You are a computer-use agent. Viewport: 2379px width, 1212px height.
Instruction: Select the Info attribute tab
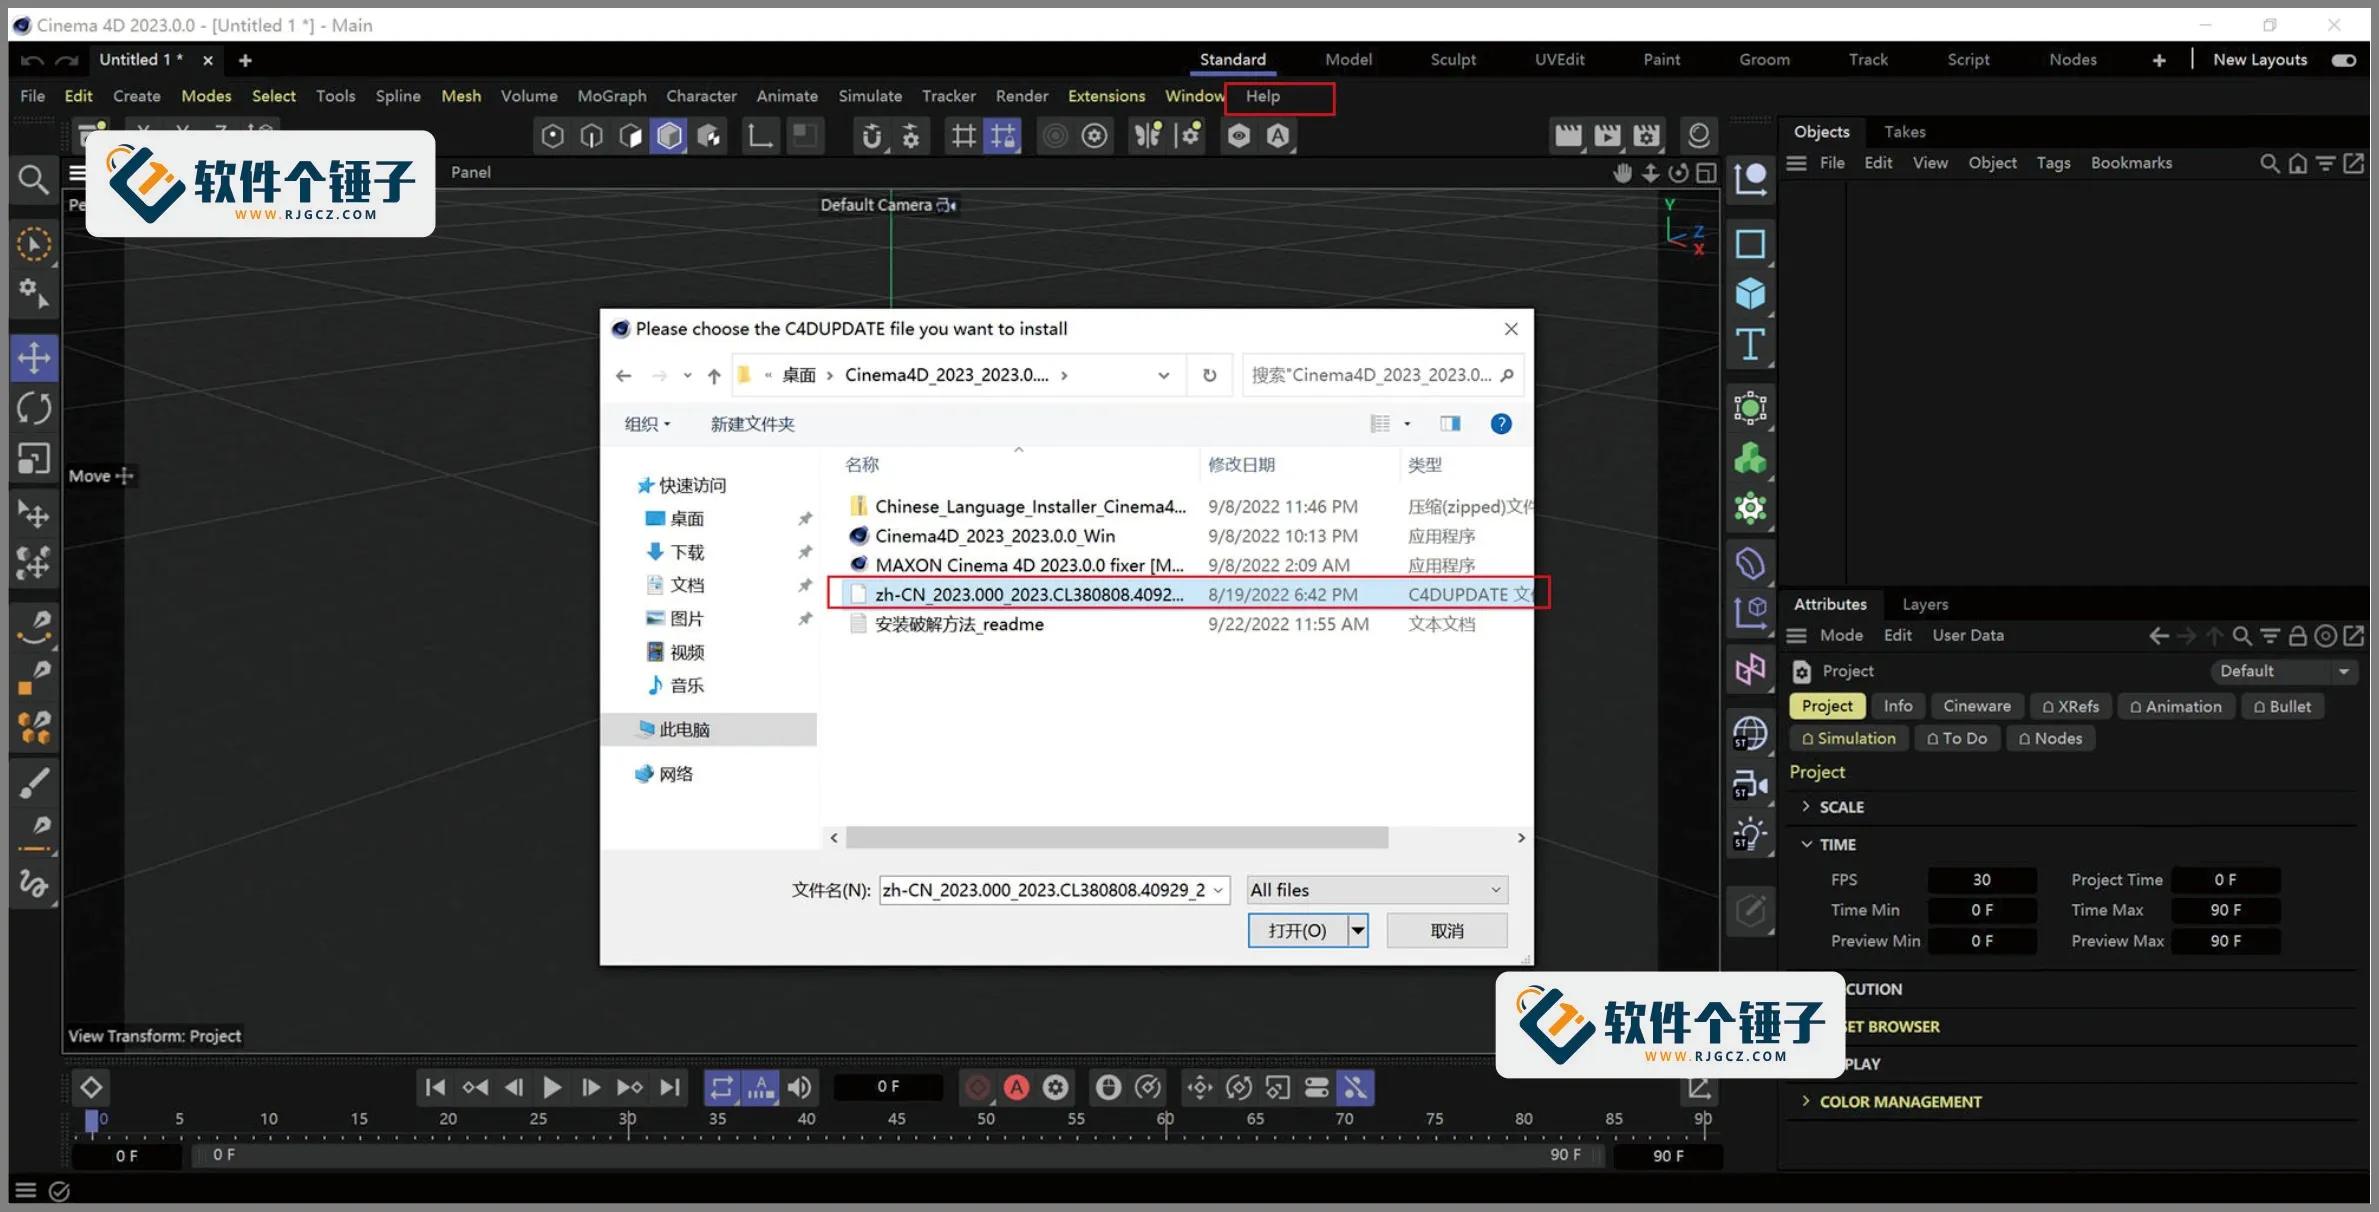[1897, 706]
